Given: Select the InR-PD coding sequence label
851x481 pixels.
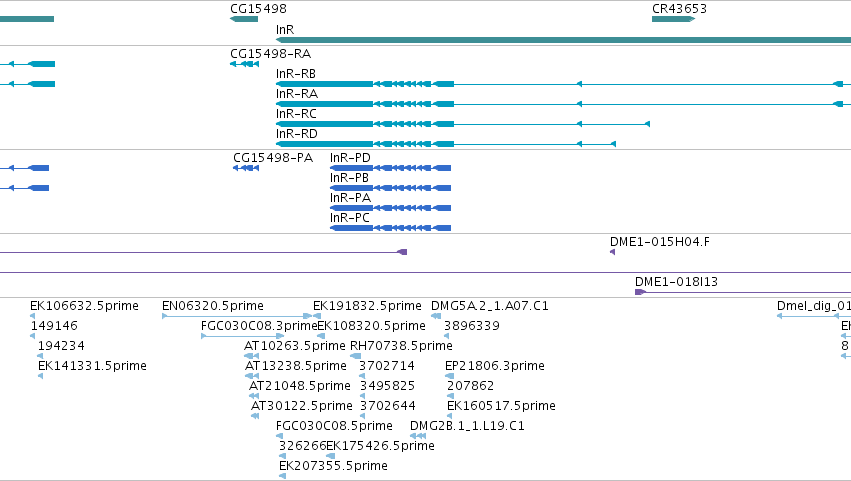Looking at the screenshot, I should click(351, 158).
